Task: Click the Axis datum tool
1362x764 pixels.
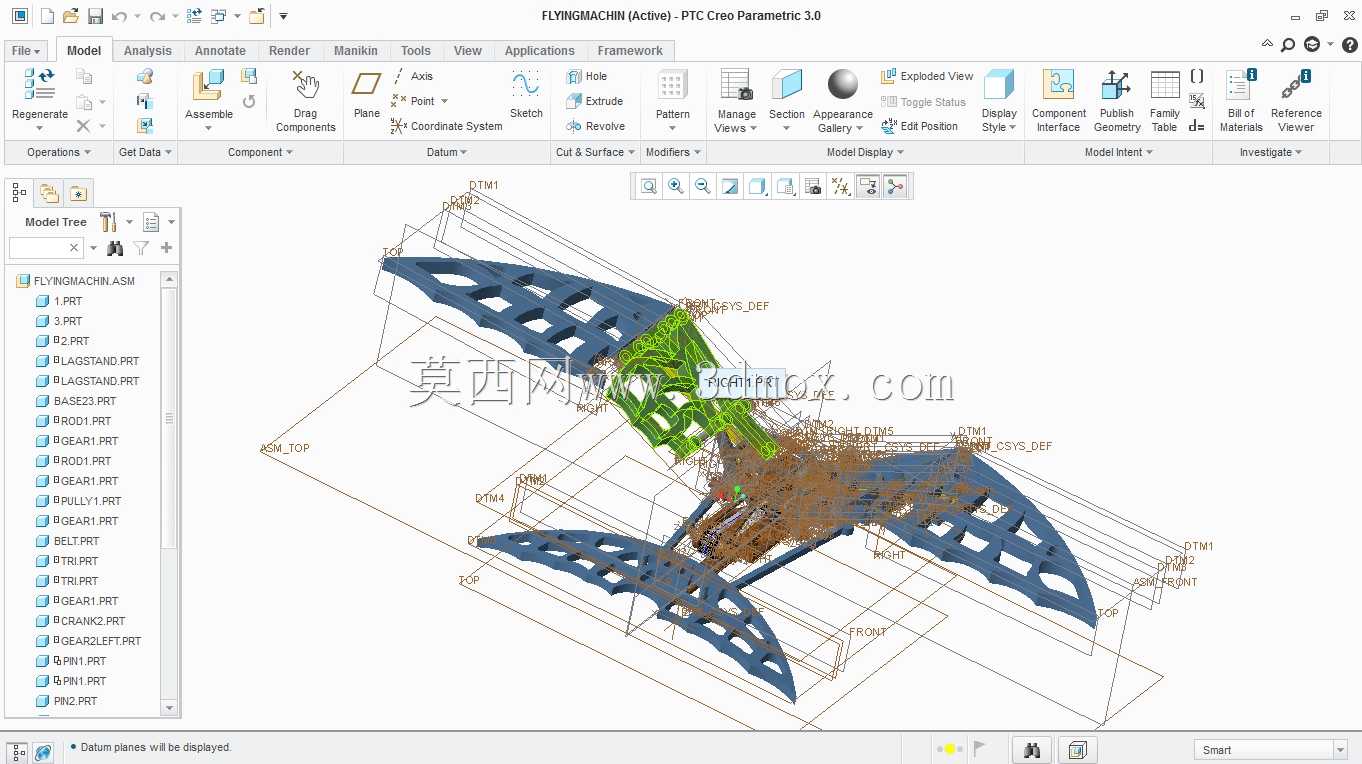Action: [x=412, y=76]
